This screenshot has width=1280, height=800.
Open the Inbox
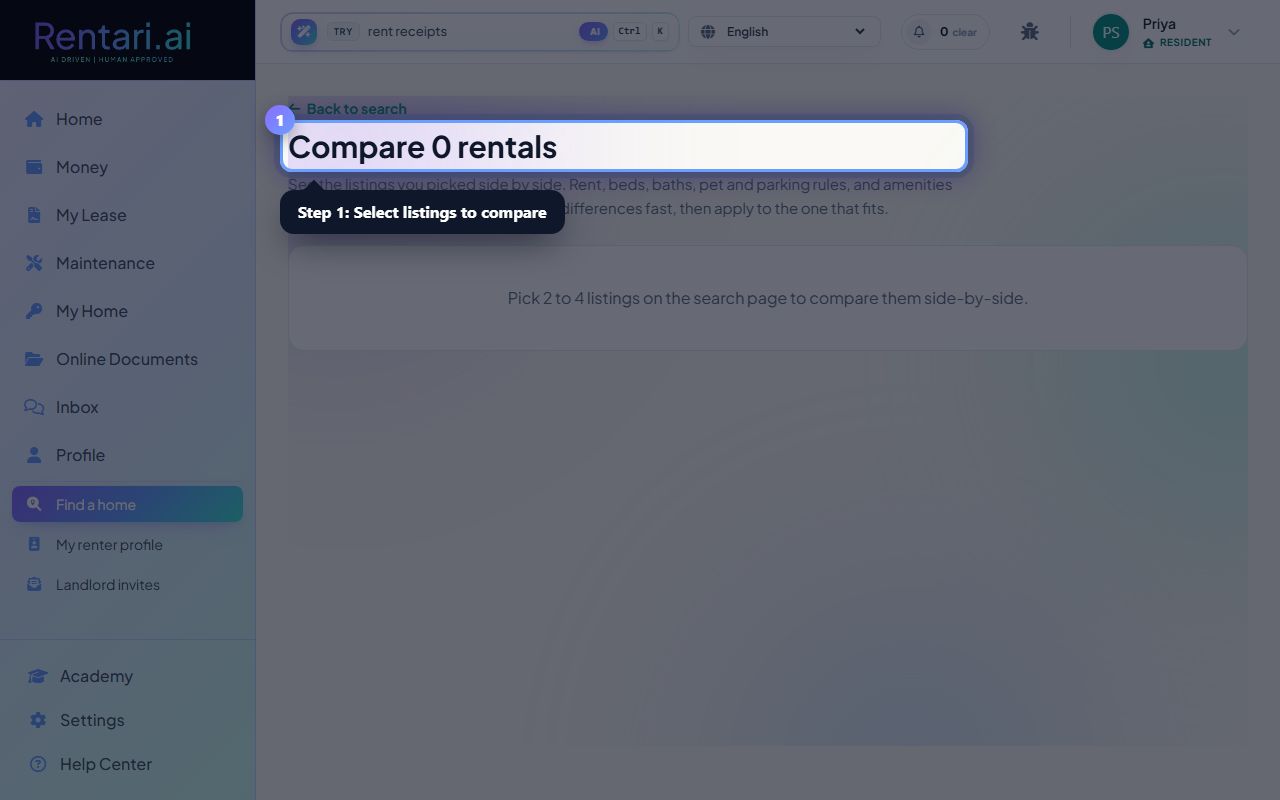pos(127,407)
